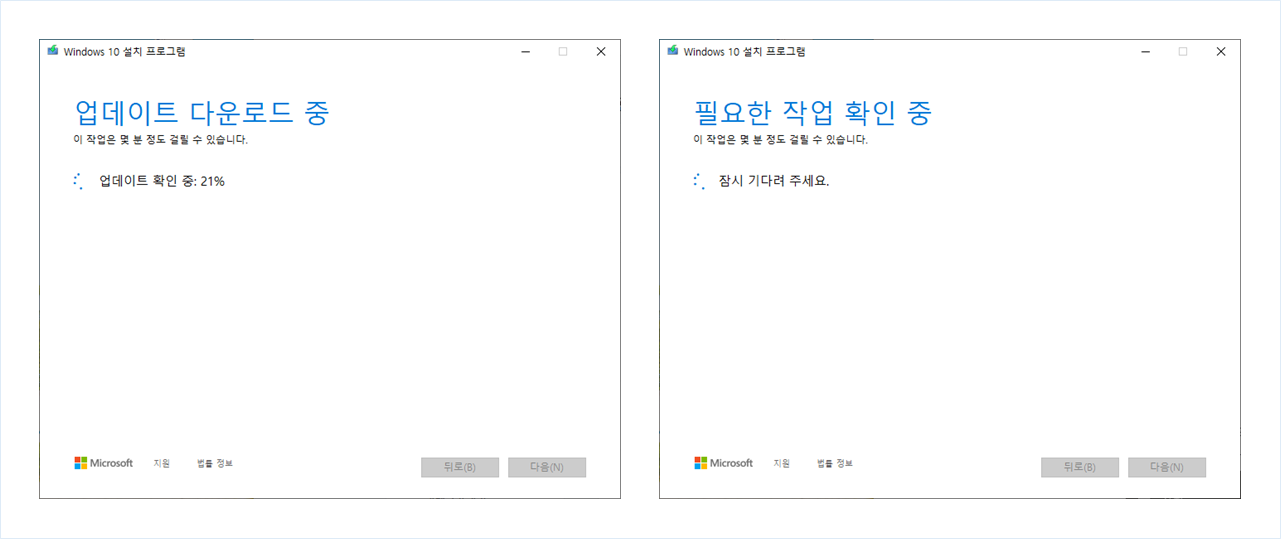Click the '잠시 기다려 주세요.' text
The width and height of the screenshot is (1281, 539).
click(774, 181)
